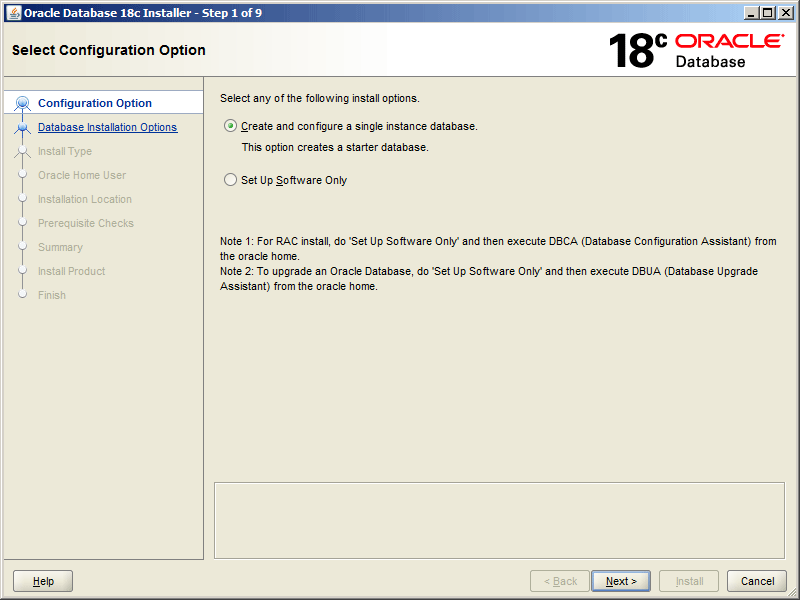Click the Java icon in the title bar
Screen dimensions: 800x600
pos(14,13)
